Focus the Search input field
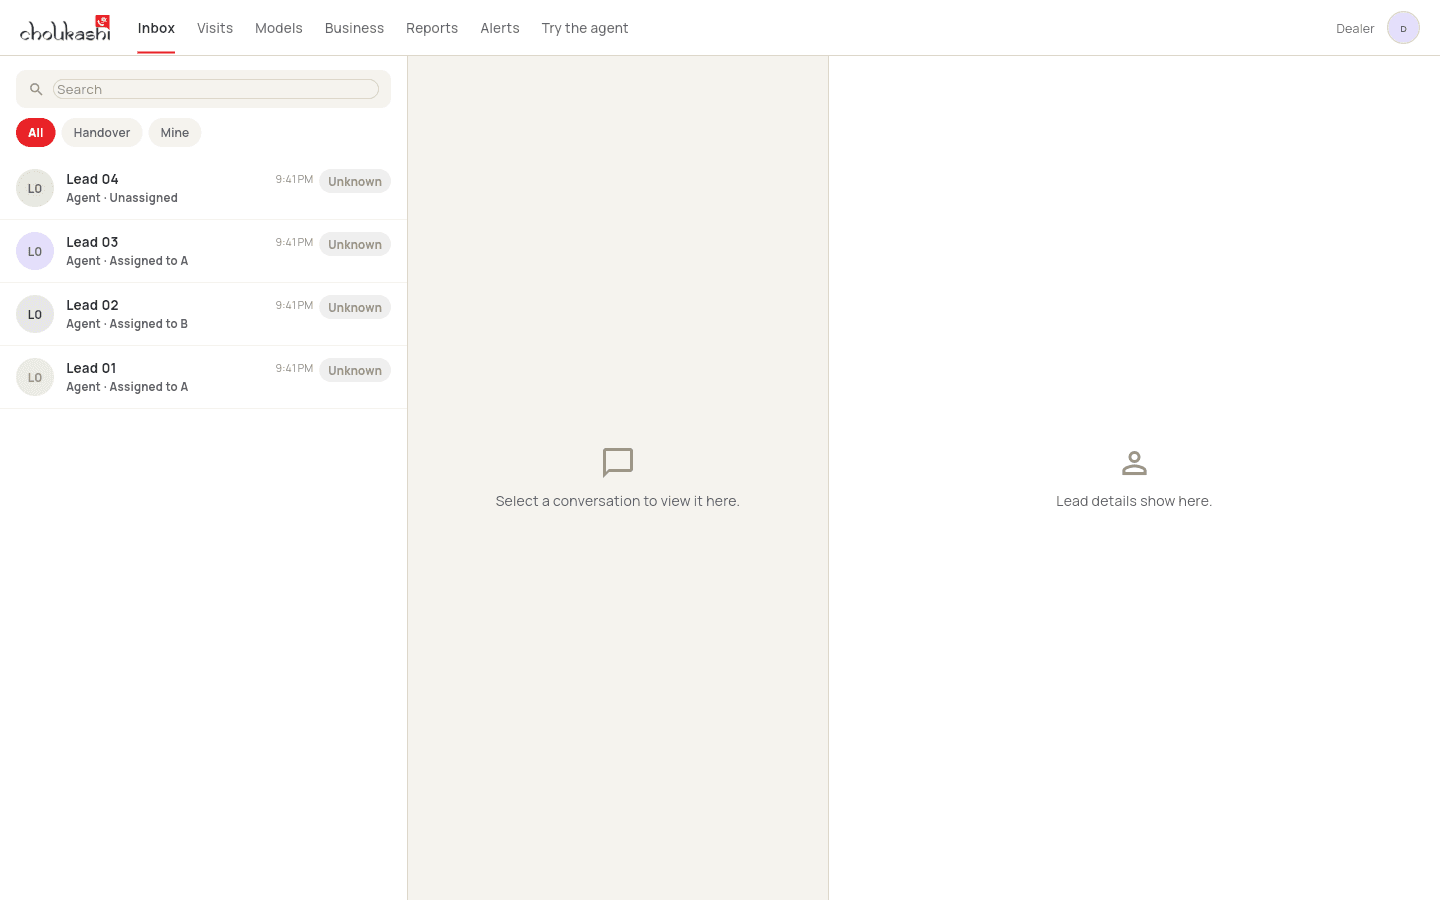This screenshot has height=900, width=1440. (216, 89)
